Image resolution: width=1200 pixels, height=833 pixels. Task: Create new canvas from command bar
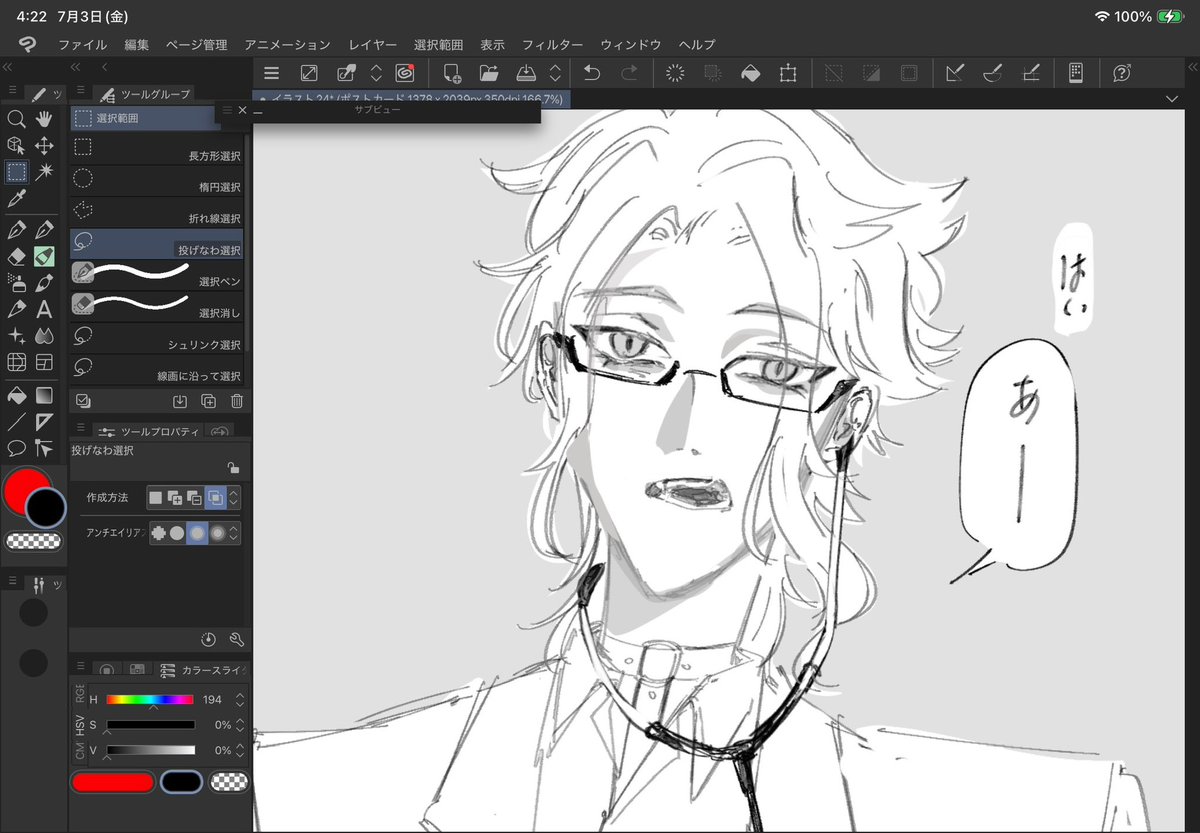point(452,73)
